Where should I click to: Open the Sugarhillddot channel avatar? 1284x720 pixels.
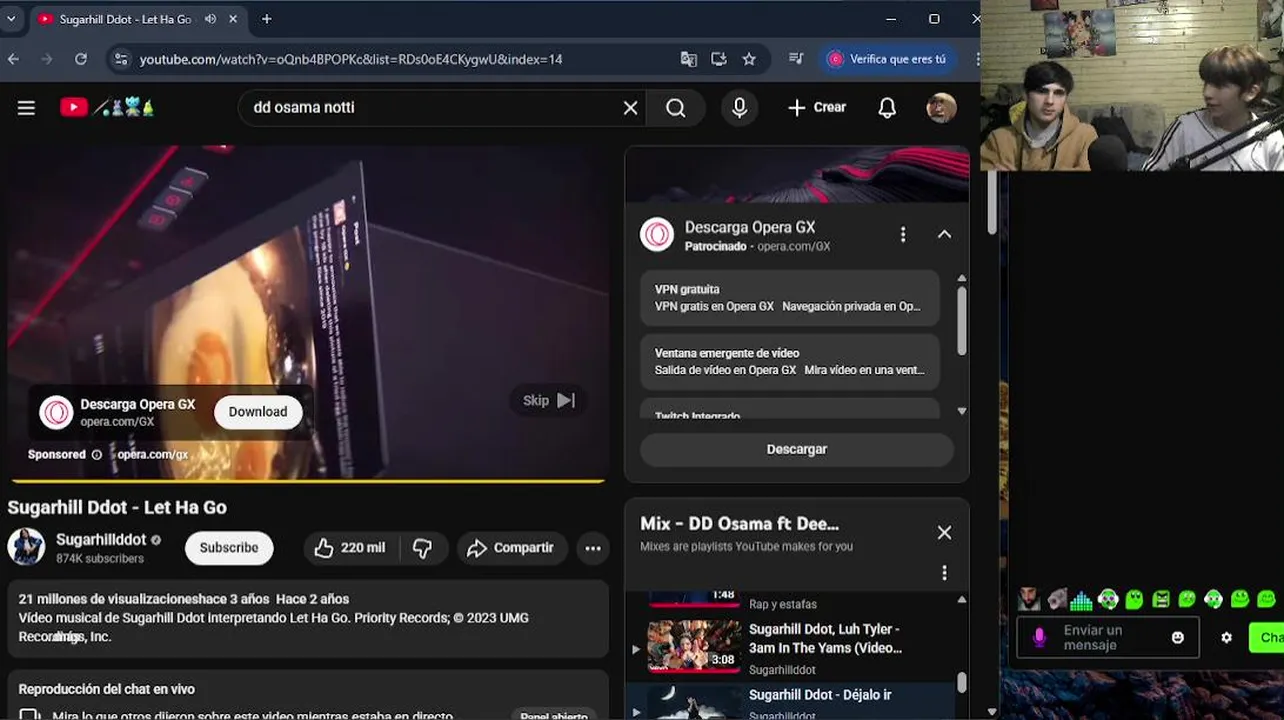pyautogui.click(x=26, y=547)
